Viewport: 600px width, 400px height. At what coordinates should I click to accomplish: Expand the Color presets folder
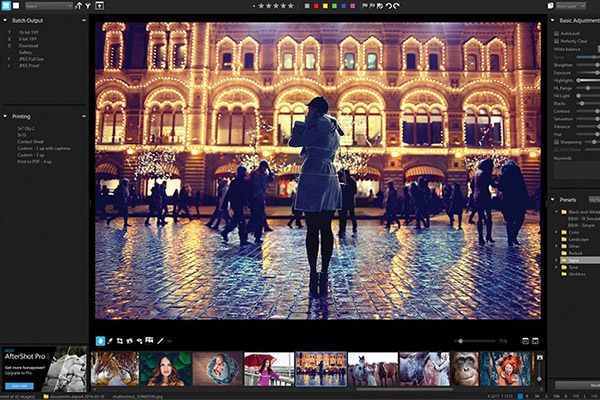pyautogui.click(x=556, y=232)
